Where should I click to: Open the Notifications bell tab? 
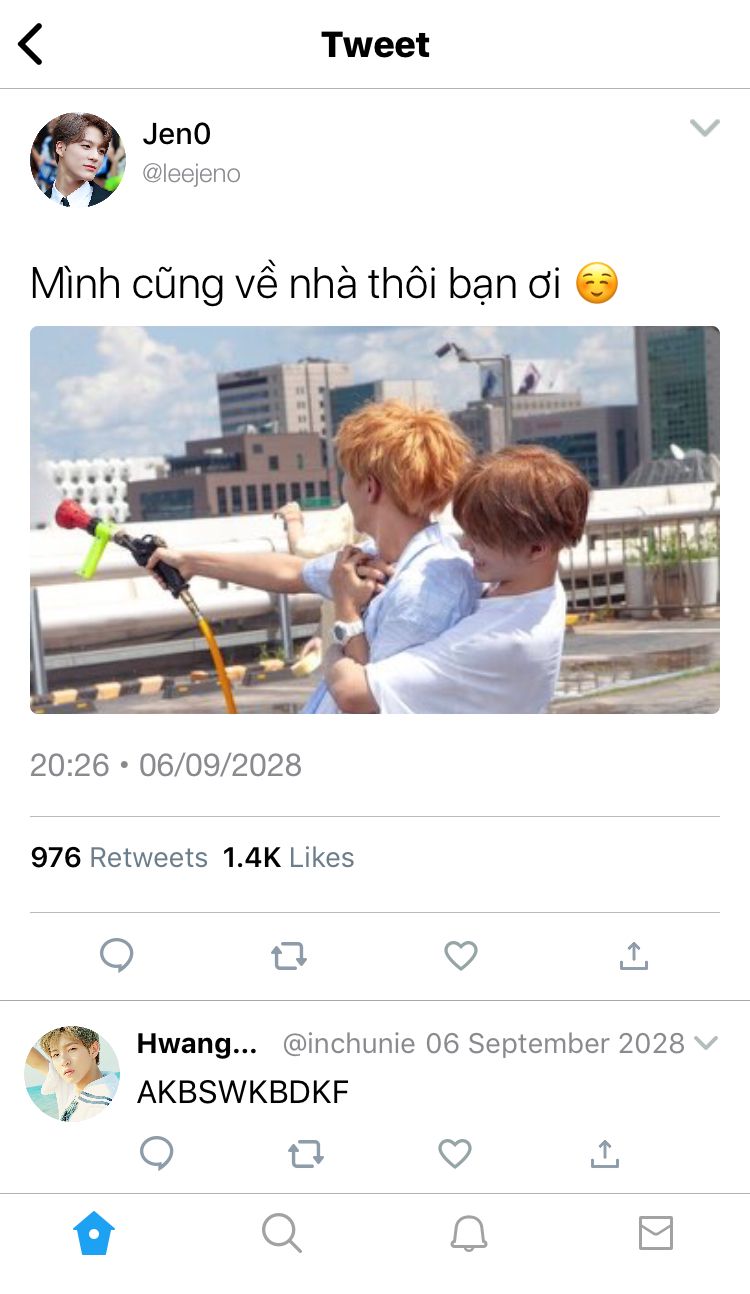468,1234
